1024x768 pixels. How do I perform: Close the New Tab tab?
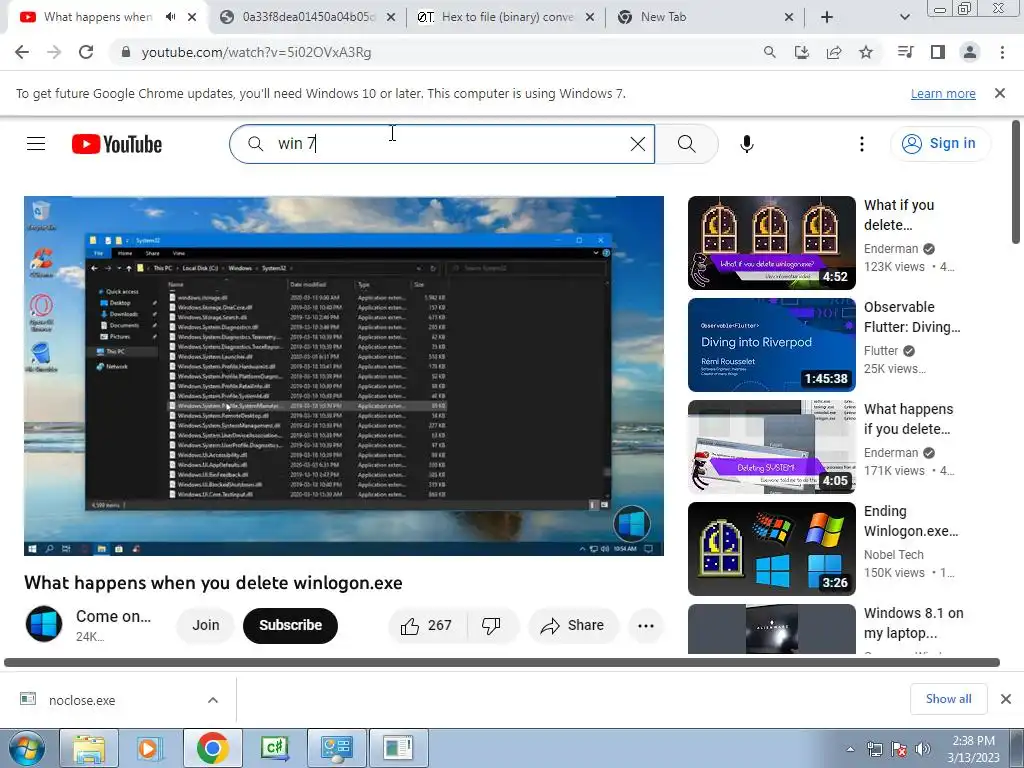(789, 18)
